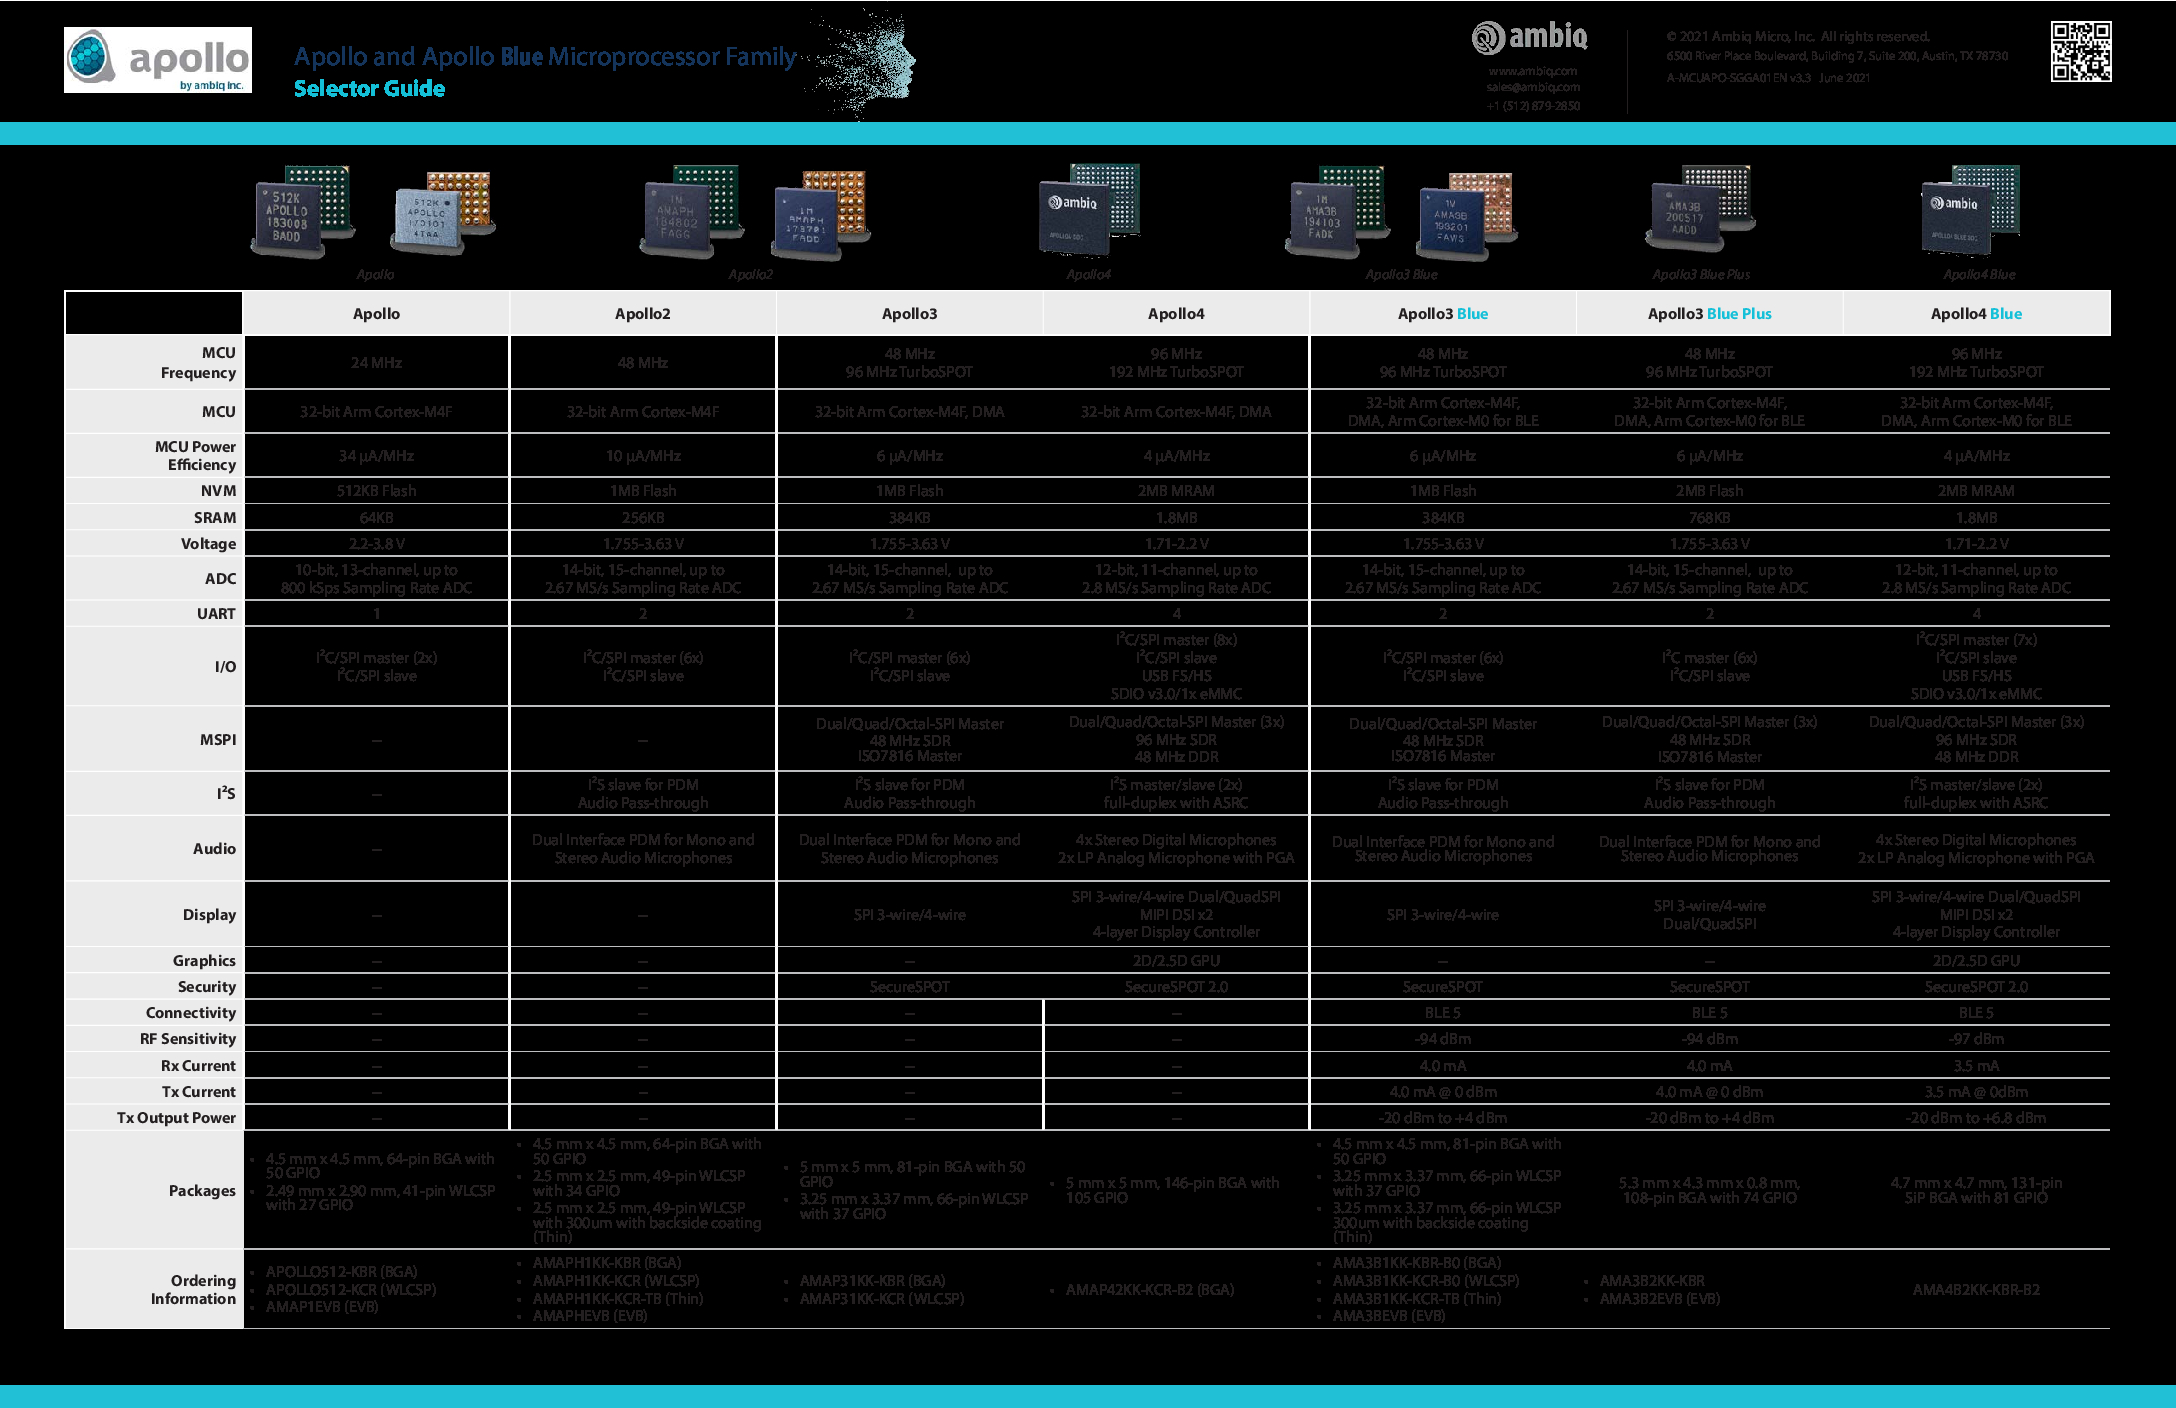Click the Apollo2 column header
Image resolution: width=2176 pixels, height=1408 pixels.
(642, 314)
